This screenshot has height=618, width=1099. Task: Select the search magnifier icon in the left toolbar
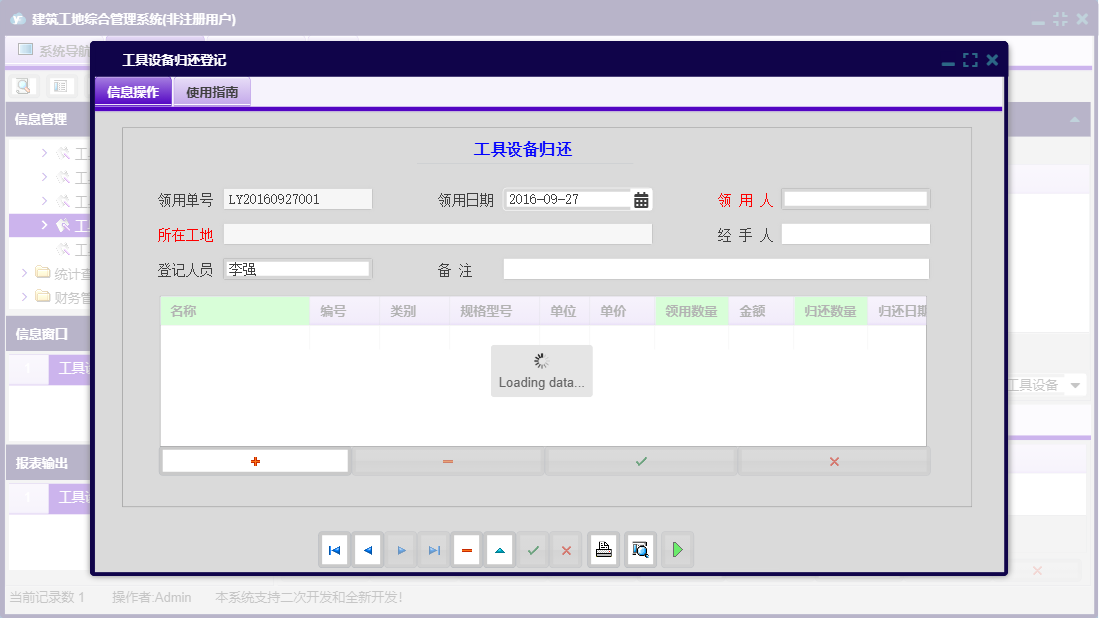pos(22,85)
